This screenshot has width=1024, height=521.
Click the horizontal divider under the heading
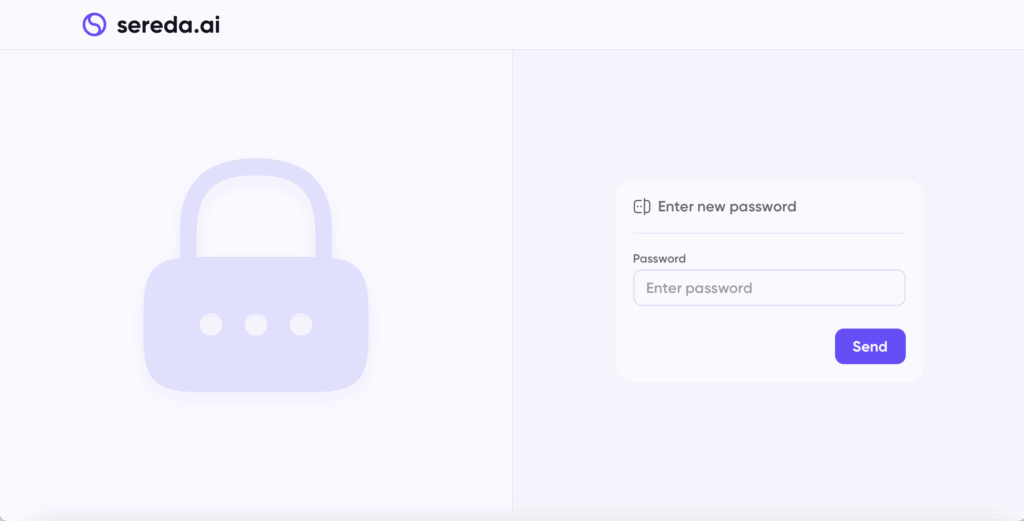click(769, 233)
